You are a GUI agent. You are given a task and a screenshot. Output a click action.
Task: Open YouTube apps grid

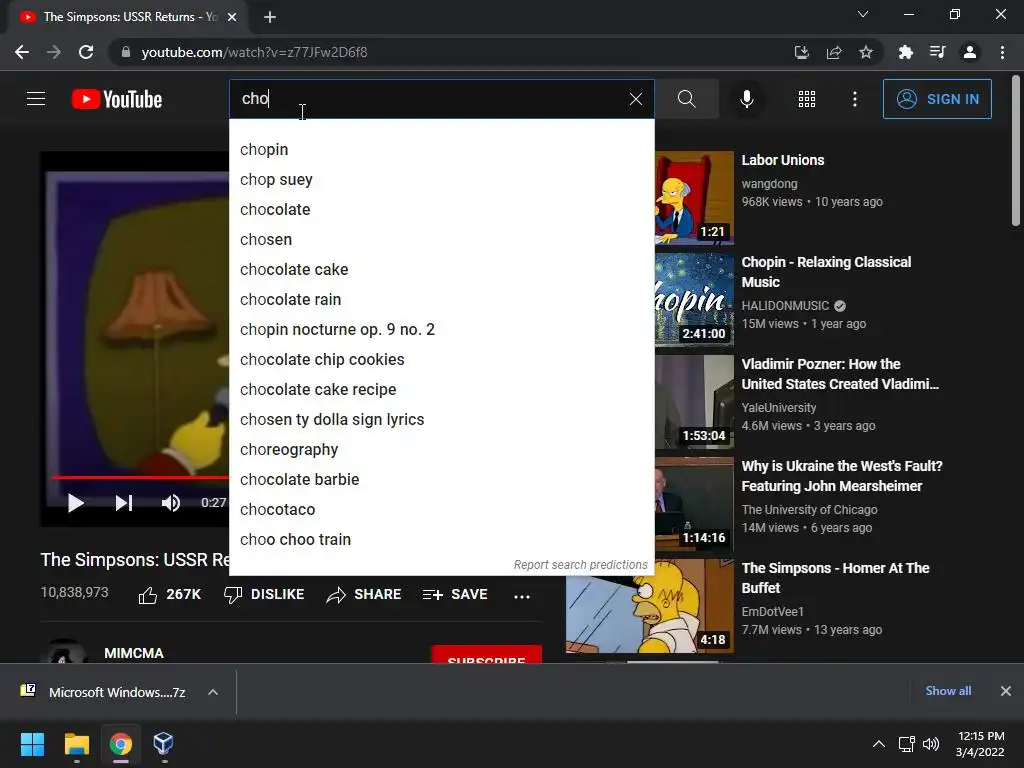click(807, 99)
